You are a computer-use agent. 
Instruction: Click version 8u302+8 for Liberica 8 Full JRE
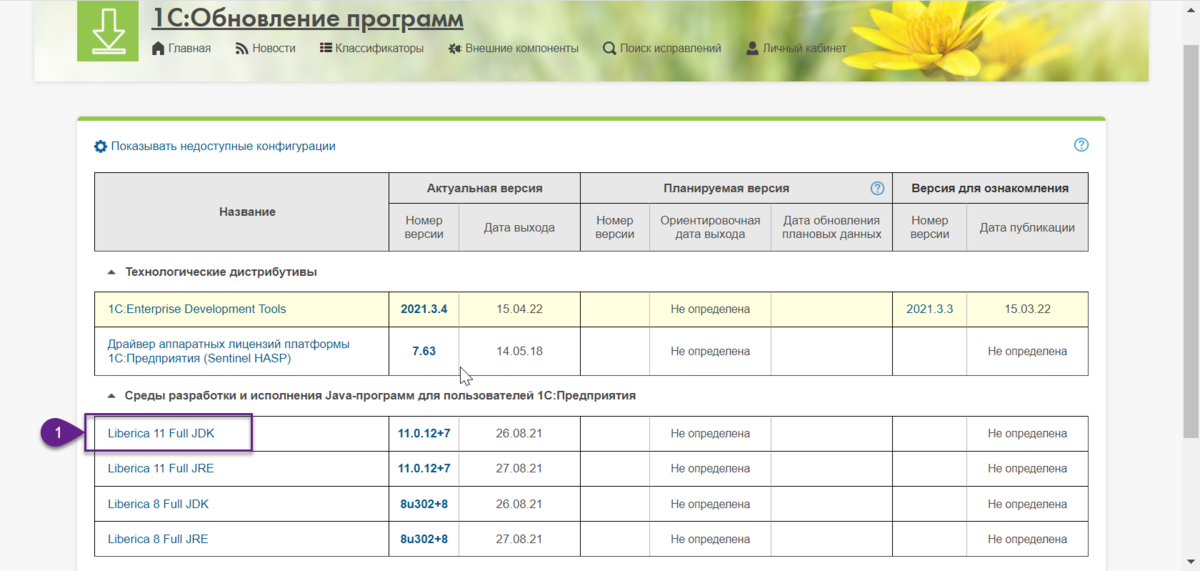click(424, 539)
